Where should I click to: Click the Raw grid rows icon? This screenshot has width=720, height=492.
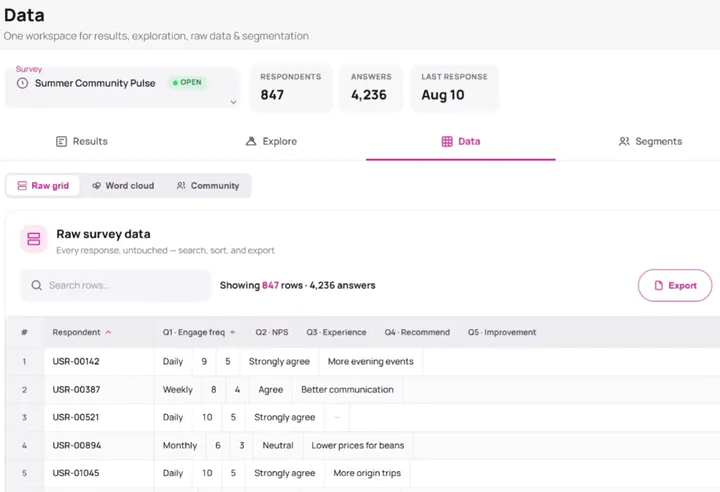click(x=22, y=186)
